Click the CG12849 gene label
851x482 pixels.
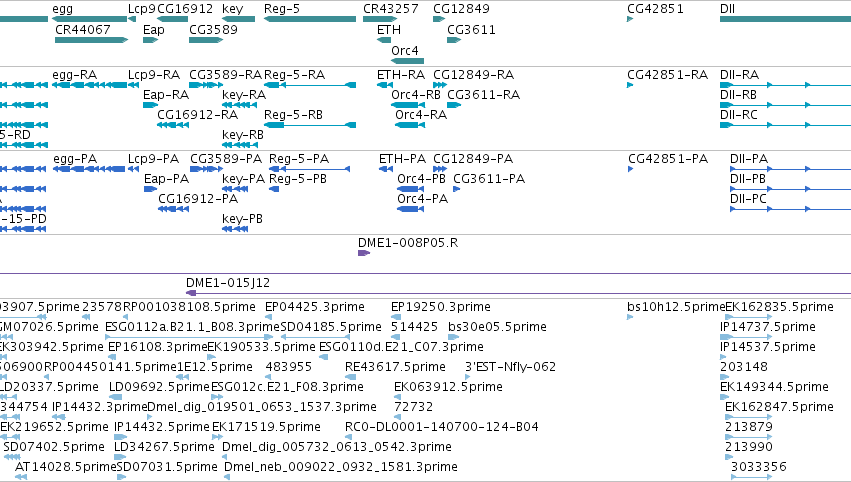[x=461, y=9]
